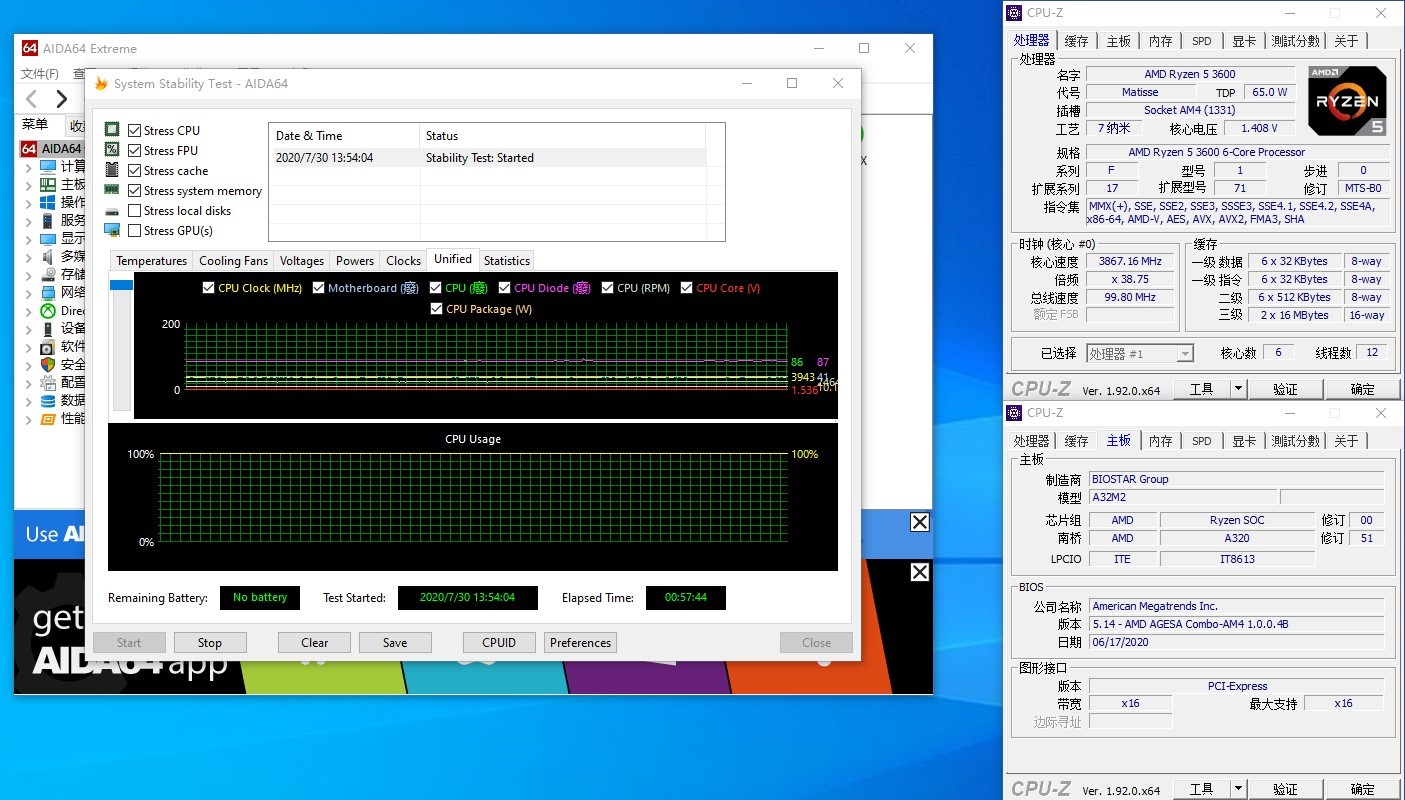Click the software disc icon in AIDA64 tree

(x=48, y=346)
